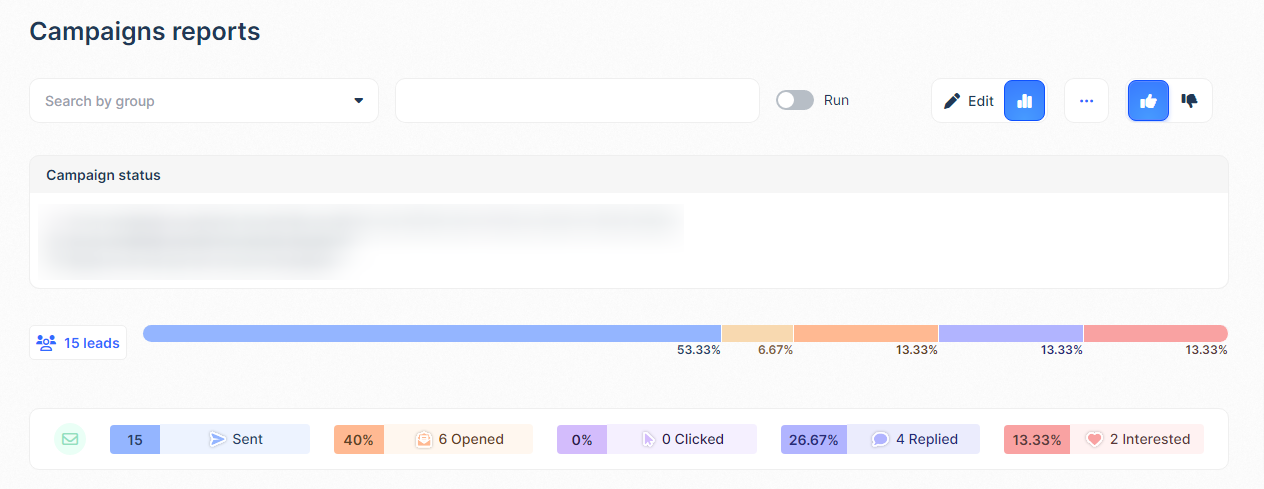Click the thumbs down icon
The image size is (1264, 489).
coord(1190,101)
